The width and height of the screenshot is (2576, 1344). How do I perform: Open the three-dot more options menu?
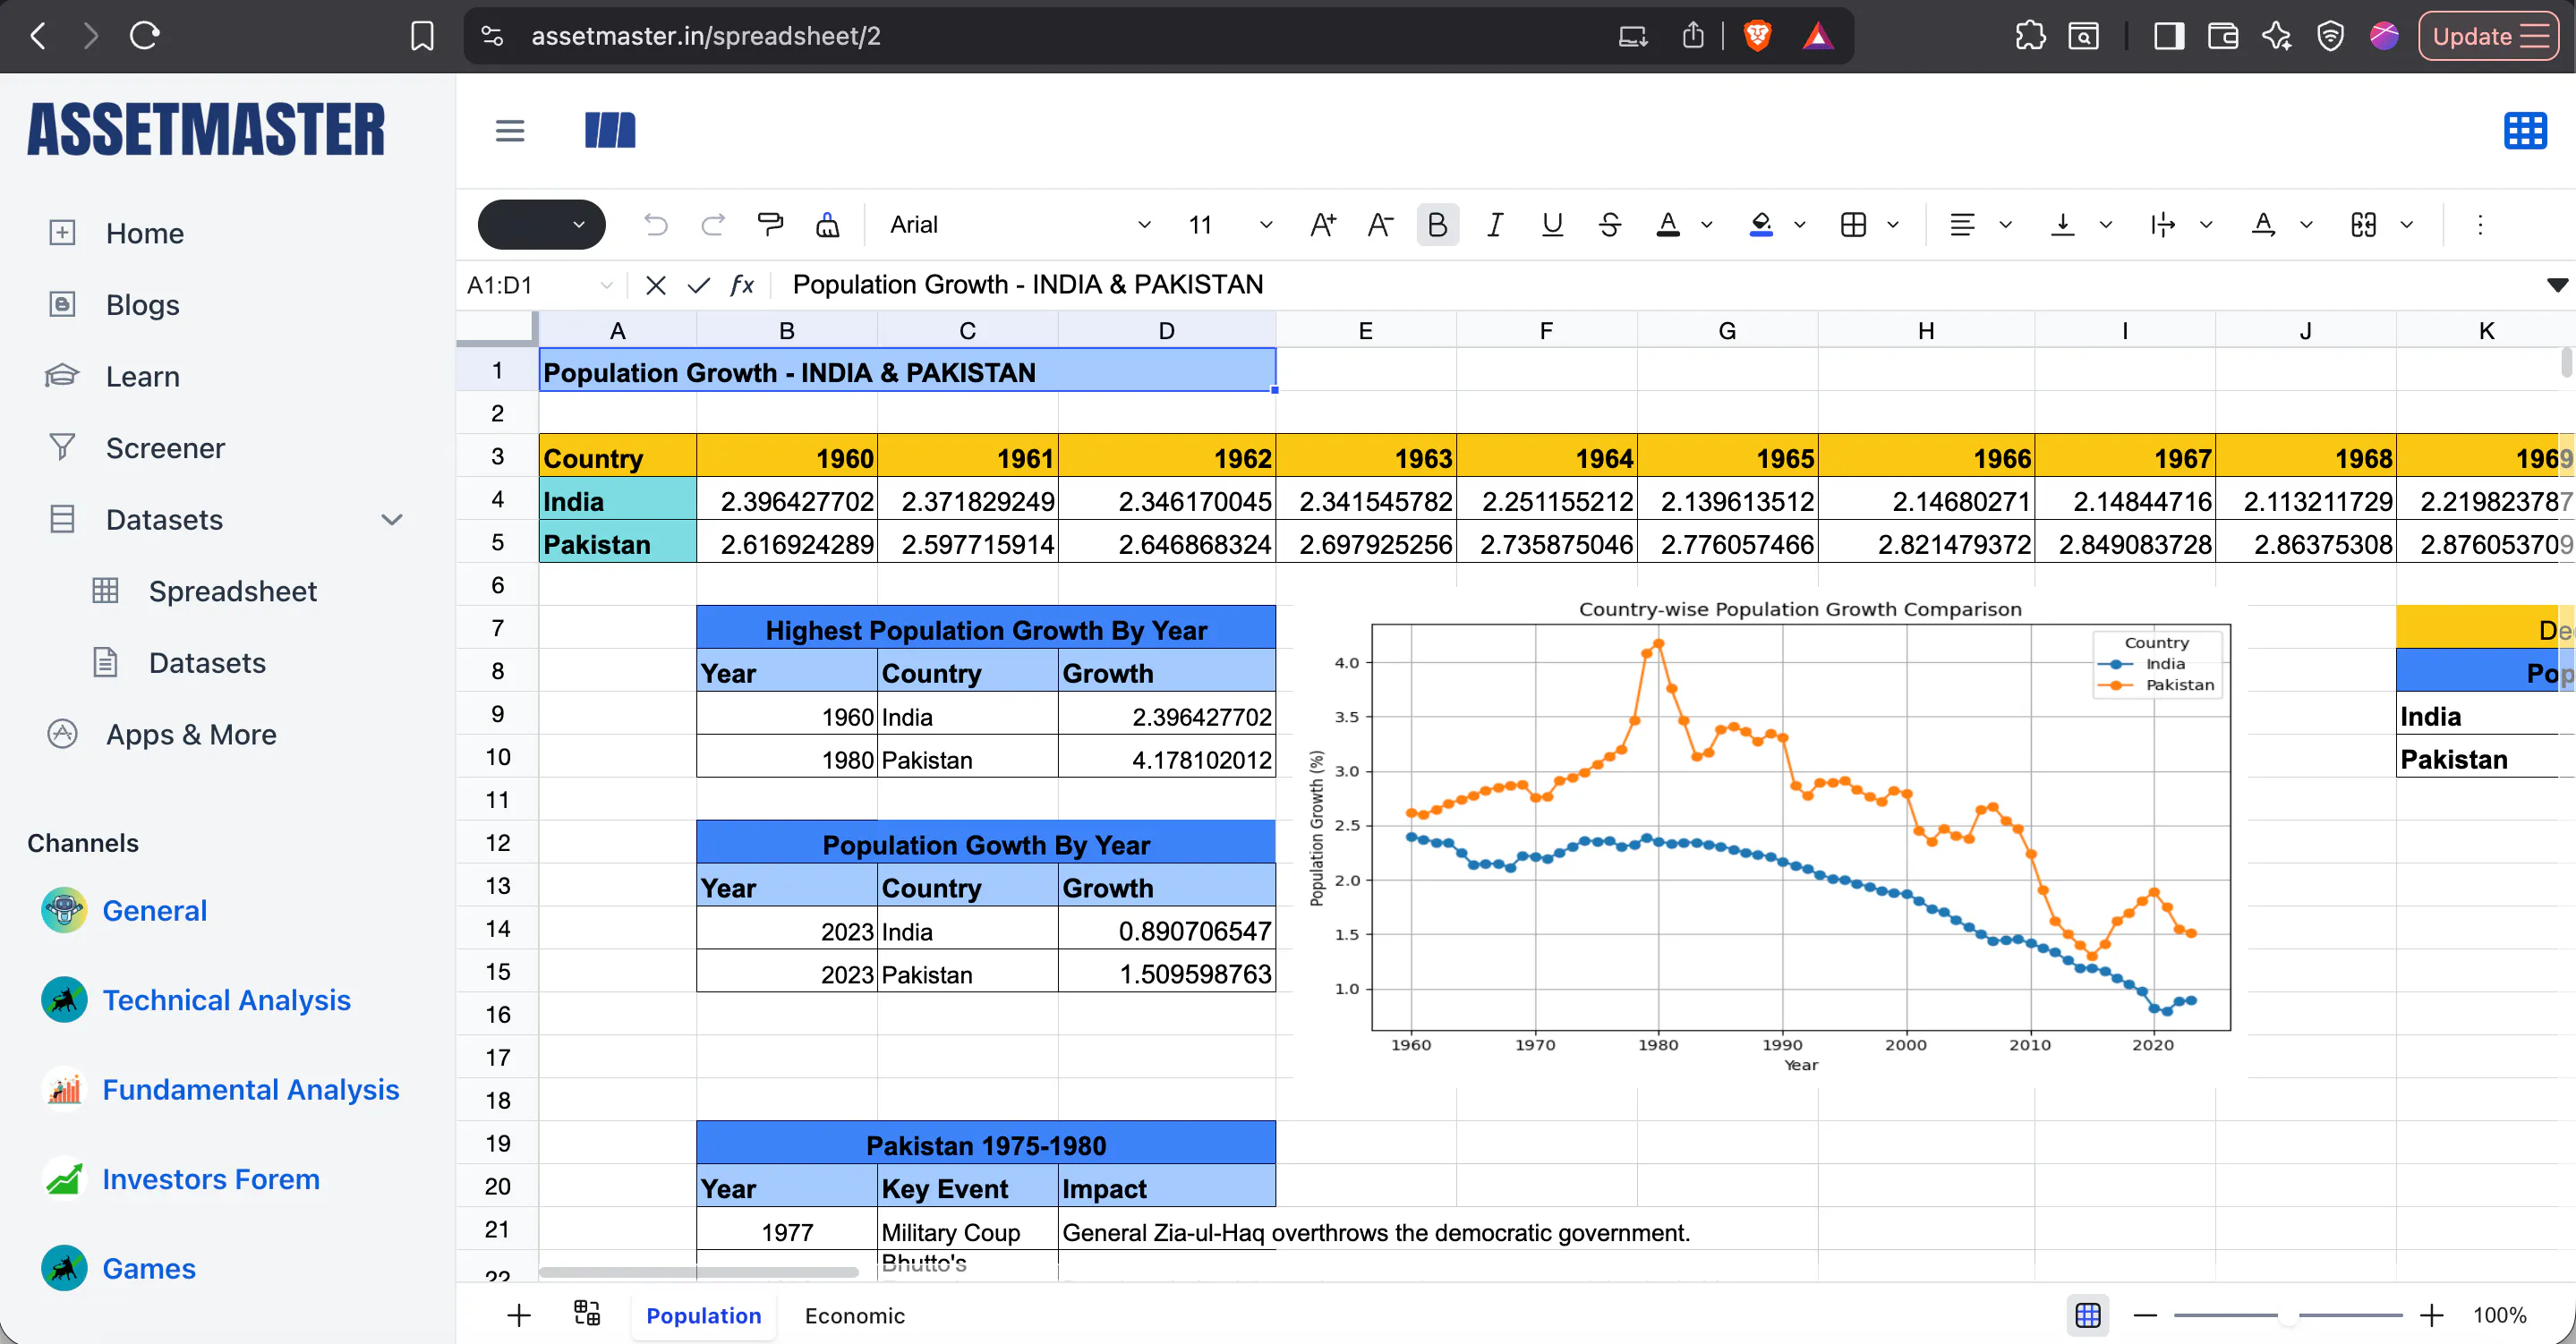(x=2480, y=225)
